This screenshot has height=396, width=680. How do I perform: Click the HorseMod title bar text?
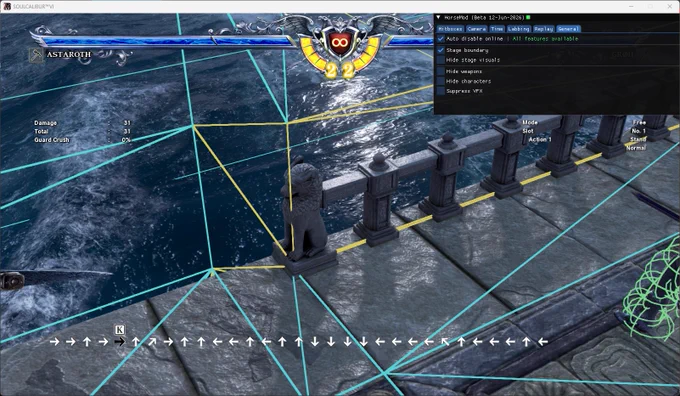coord(484,17)
